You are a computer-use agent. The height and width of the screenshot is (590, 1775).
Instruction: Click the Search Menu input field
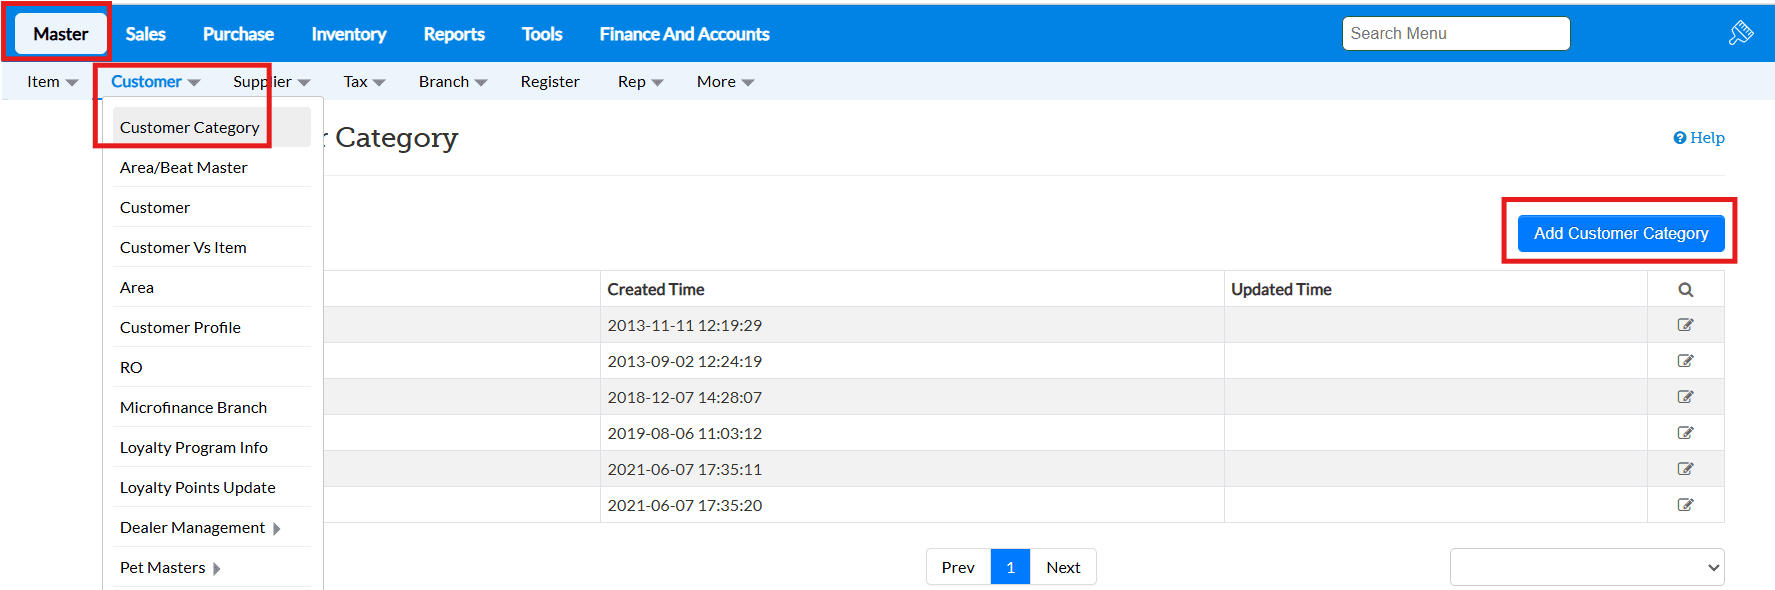[x=1455, y=34]
